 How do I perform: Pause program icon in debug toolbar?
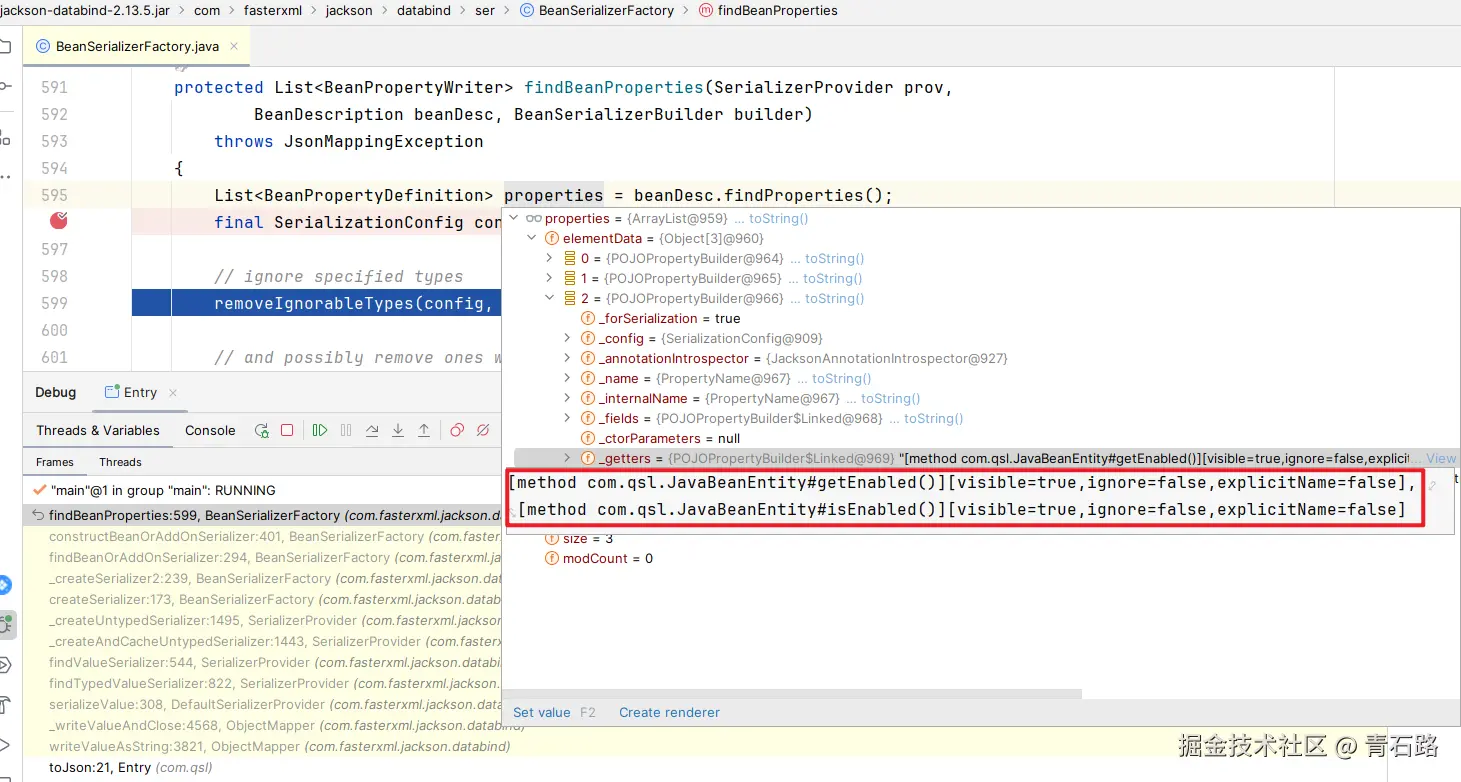[346, 430]
